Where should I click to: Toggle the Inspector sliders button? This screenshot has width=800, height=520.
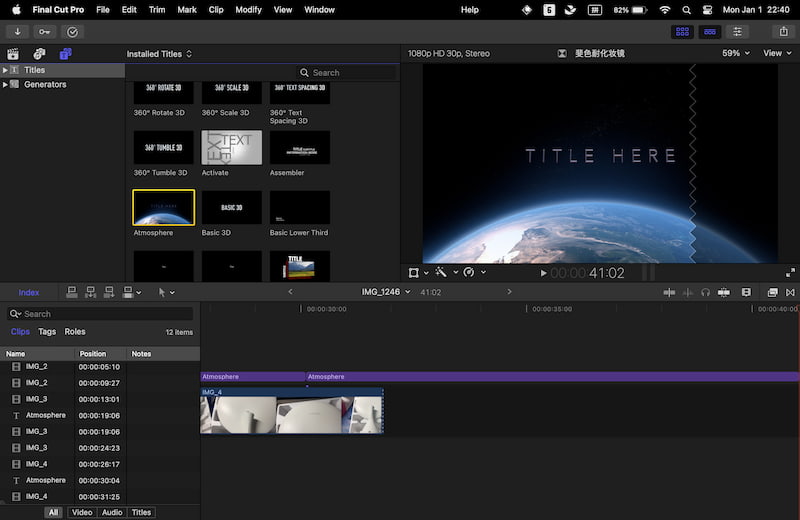tap(738, 31)
